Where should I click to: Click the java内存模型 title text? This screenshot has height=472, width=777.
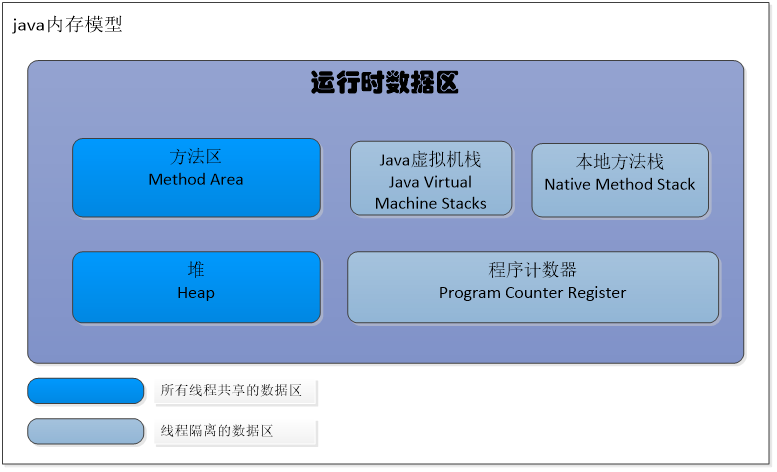coord(67,24)
